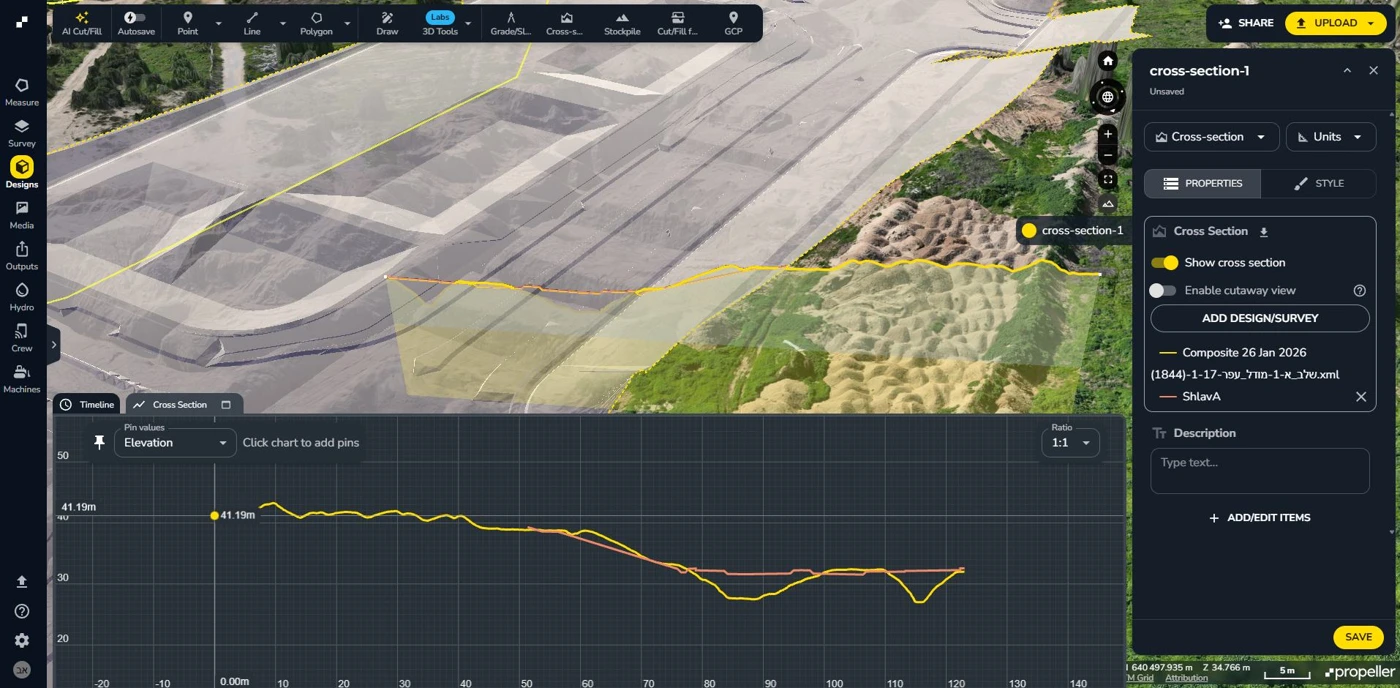Open the Media sidebar section
Screen dimensions: 1400x688
coord(22,215)
